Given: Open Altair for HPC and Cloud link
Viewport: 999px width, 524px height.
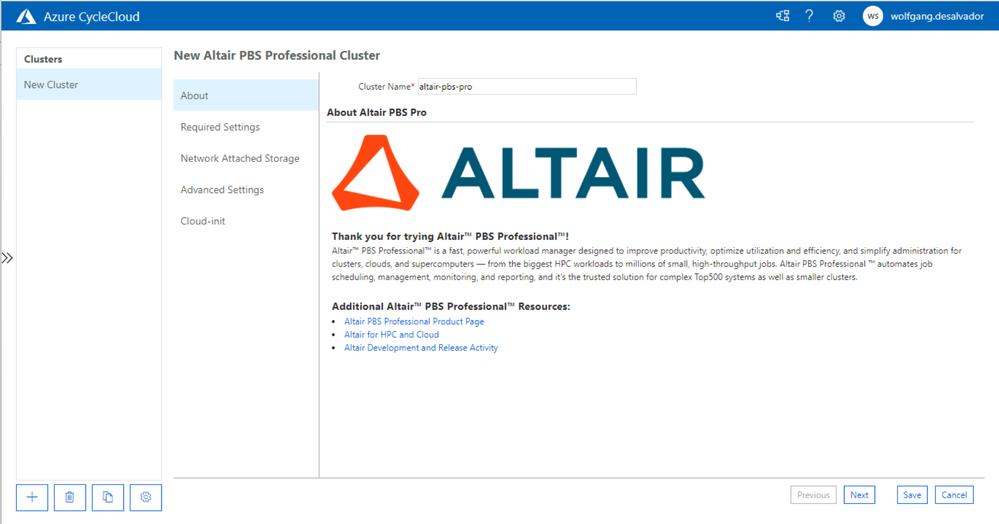Looking at the screenshot, I should pos(391,334).
